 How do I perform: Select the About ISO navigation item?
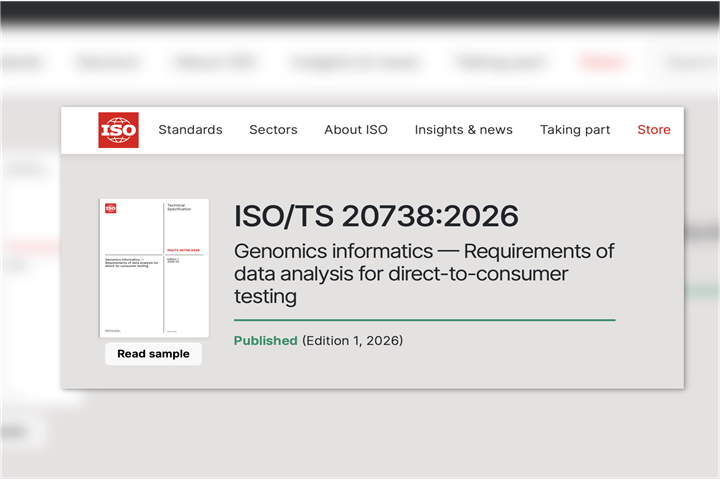pyautogui.click(x=355, y=130)
